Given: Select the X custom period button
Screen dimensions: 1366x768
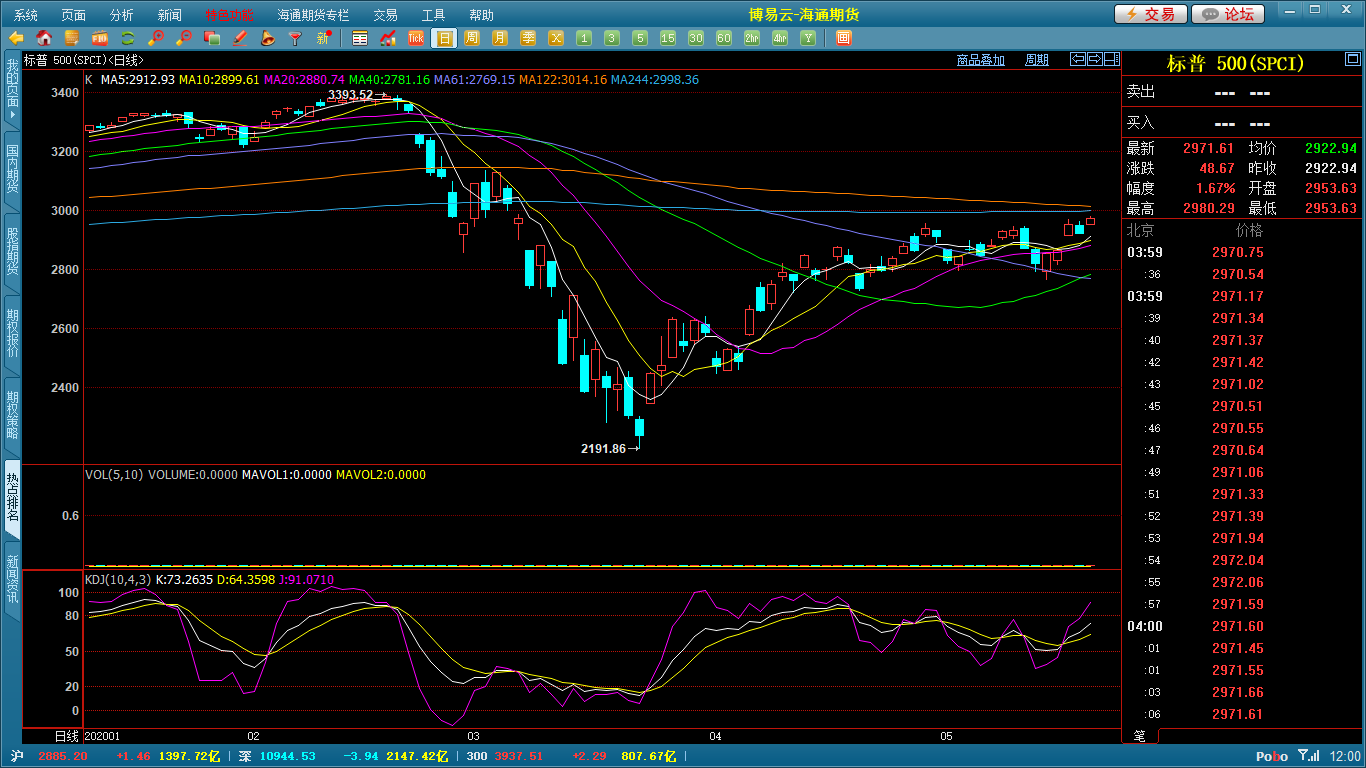Looking at the screenshot, I should 556,38.
